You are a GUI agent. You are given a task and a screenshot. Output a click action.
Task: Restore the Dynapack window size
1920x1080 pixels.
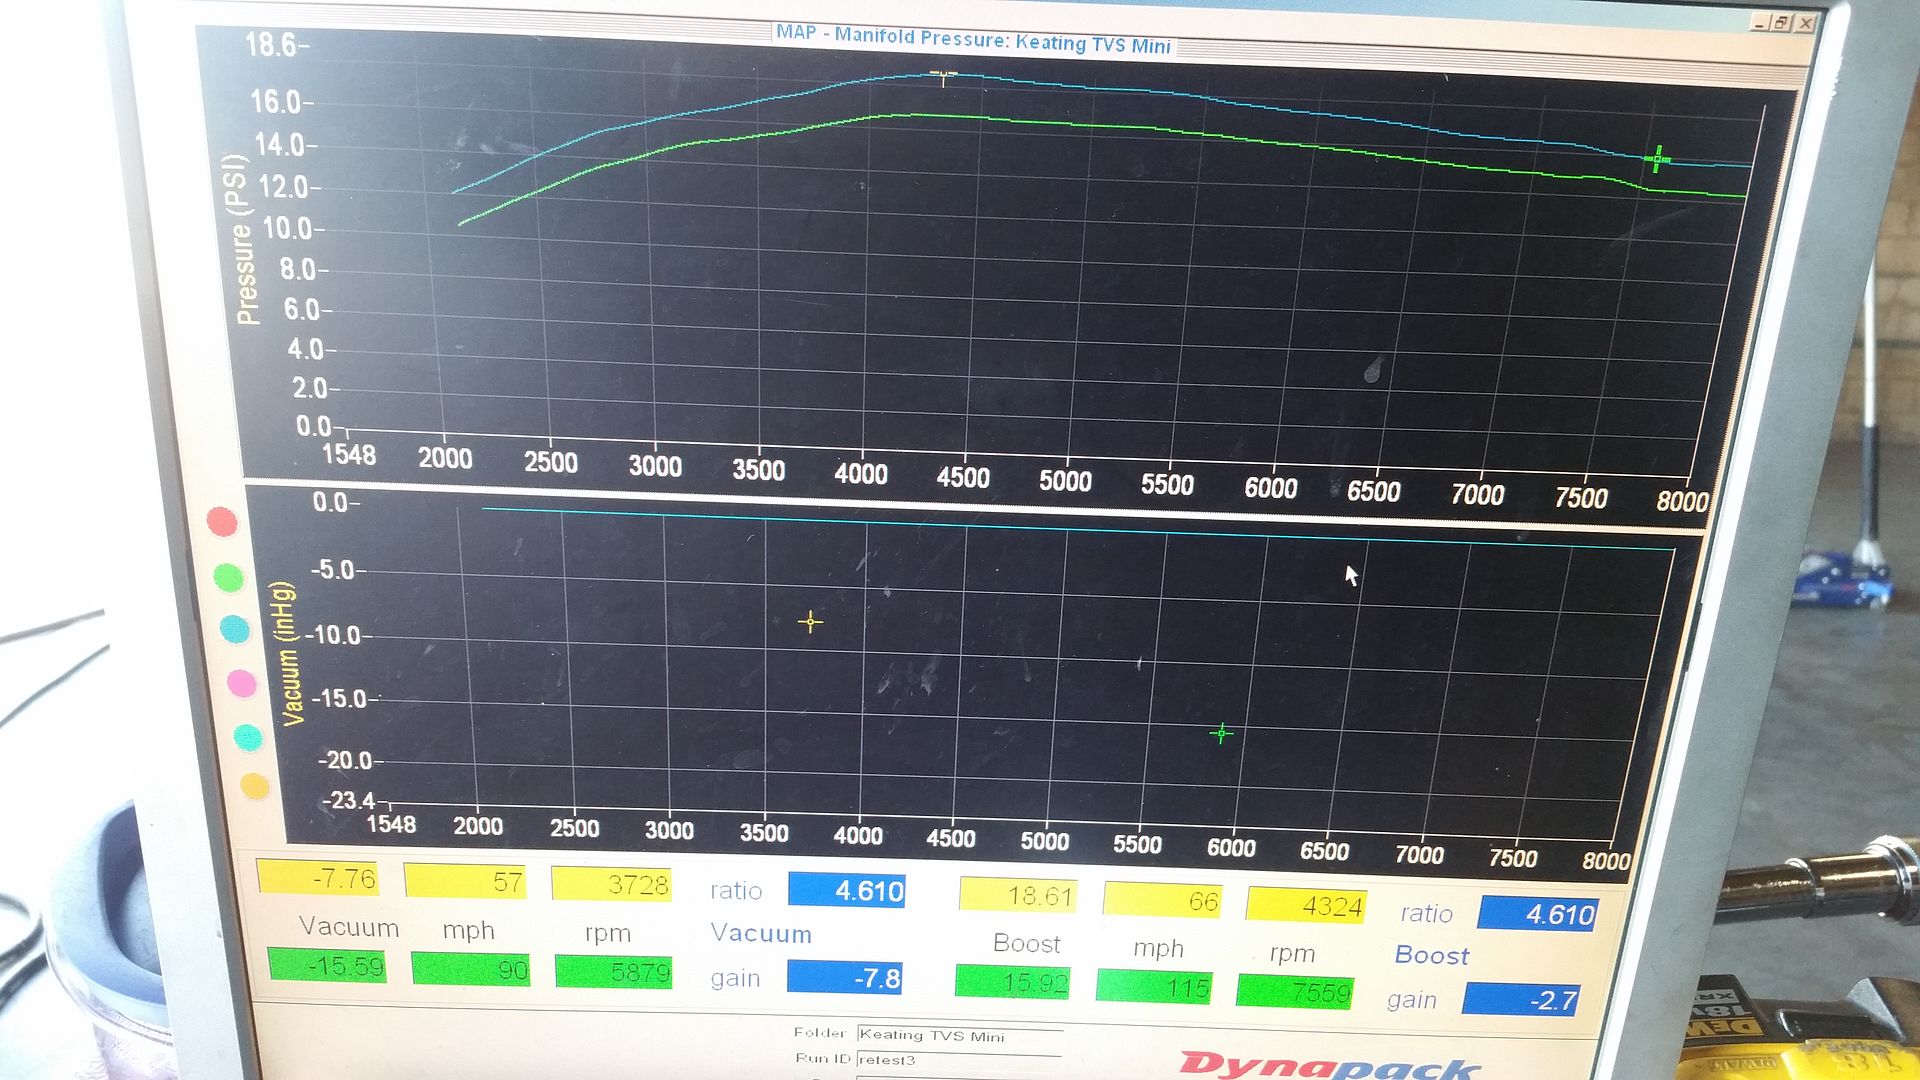[x=1782, y=22]
